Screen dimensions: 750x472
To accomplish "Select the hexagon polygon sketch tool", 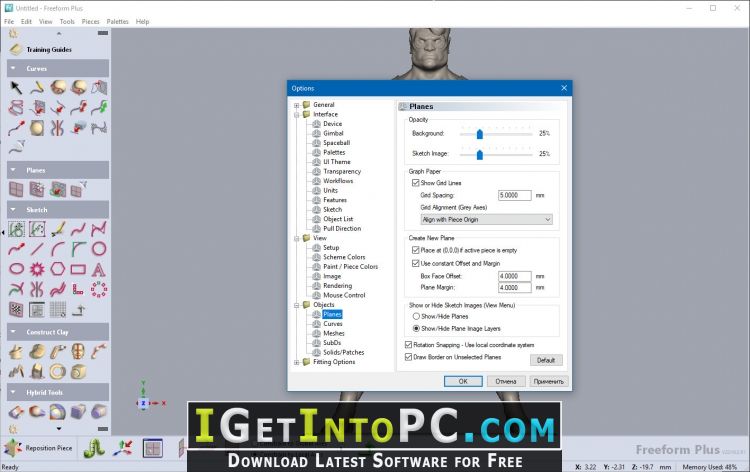I will (x=57, y=269).
